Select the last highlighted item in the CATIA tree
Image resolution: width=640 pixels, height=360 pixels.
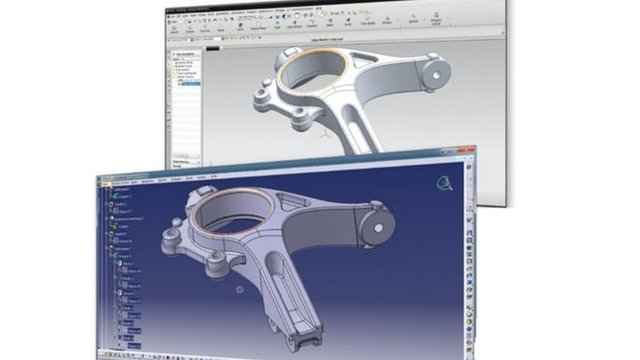pos(134,346)
